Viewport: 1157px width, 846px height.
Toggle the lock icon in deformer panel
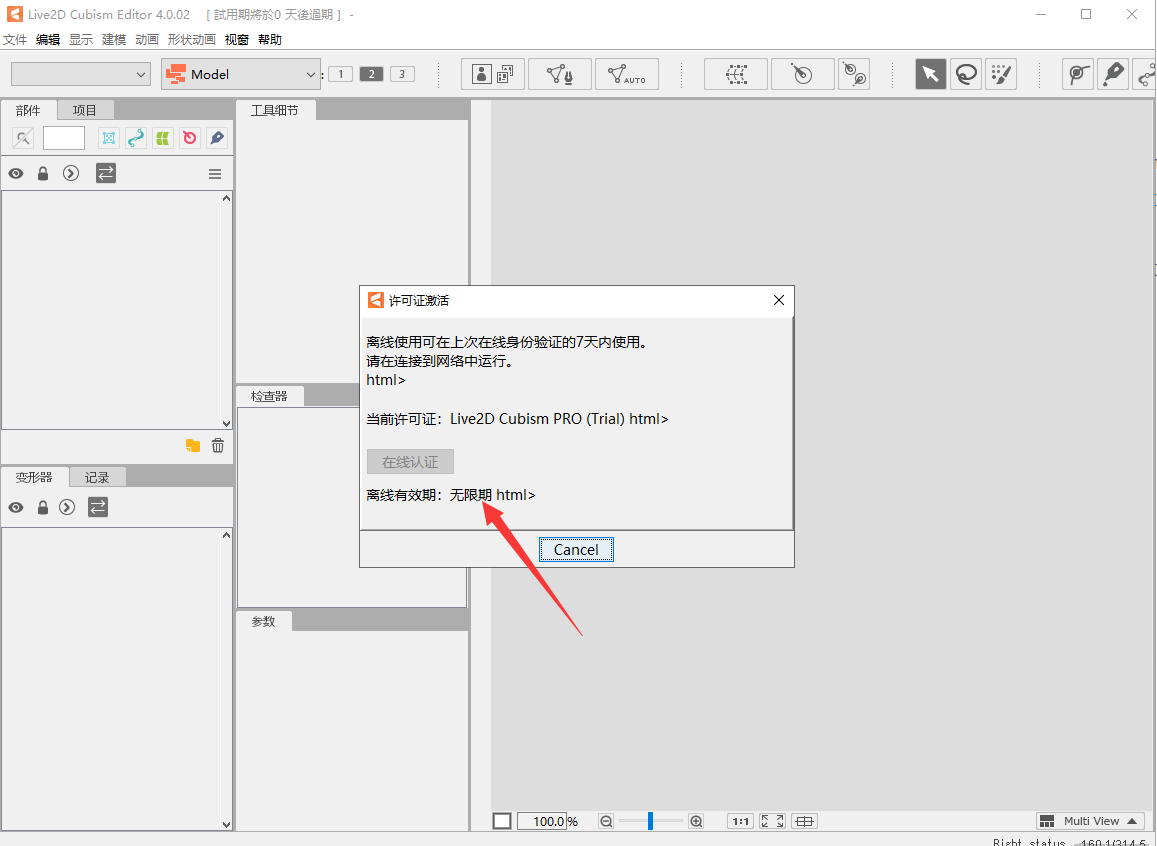click(x=43, y=507)
